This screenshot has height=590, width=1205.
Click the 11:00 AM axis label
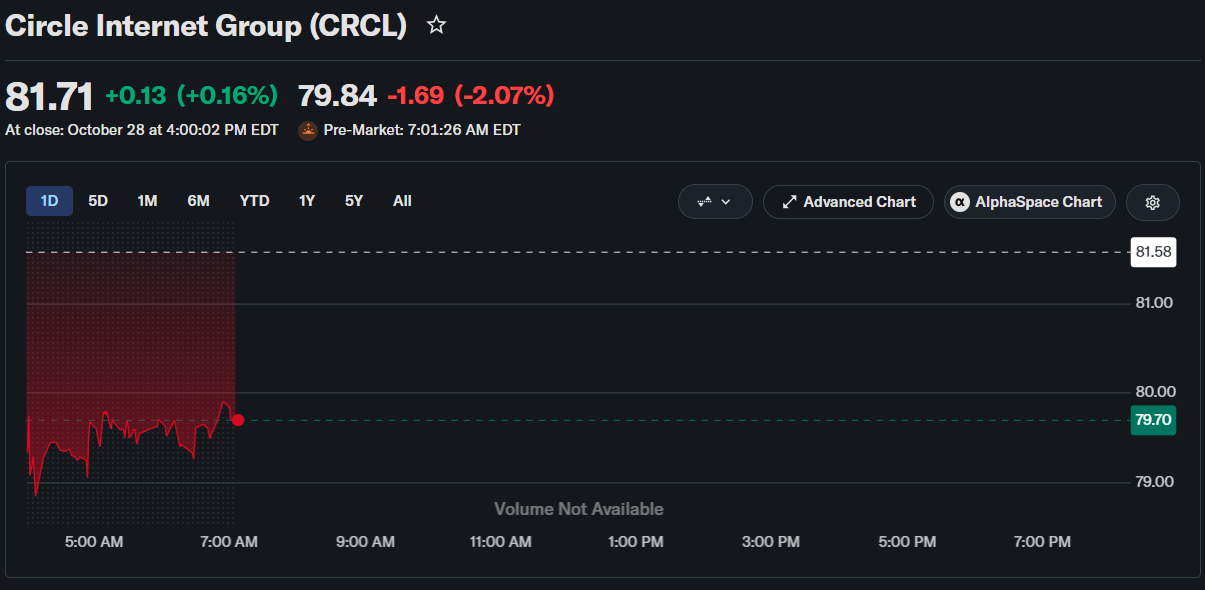coord(500,542)
